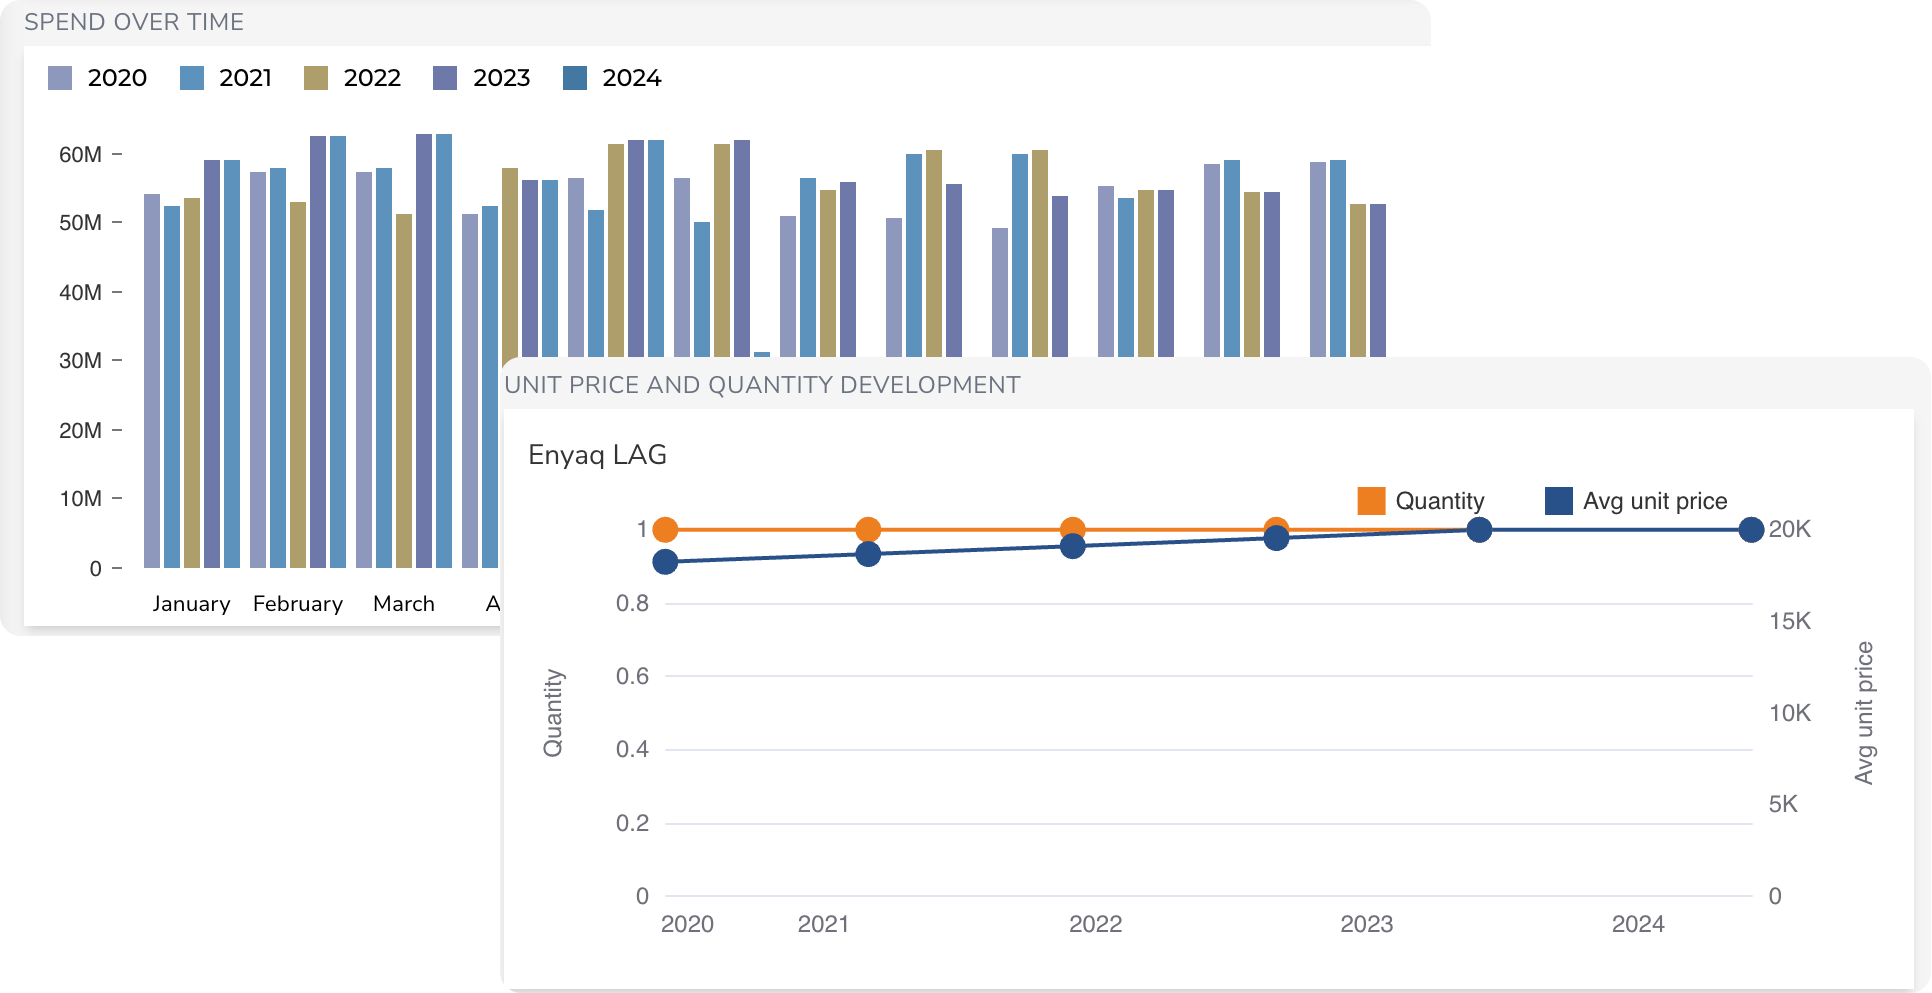Click the 20K right axis label
The width and height of the screenshot is (1932, 993).
pos(1790,529)
